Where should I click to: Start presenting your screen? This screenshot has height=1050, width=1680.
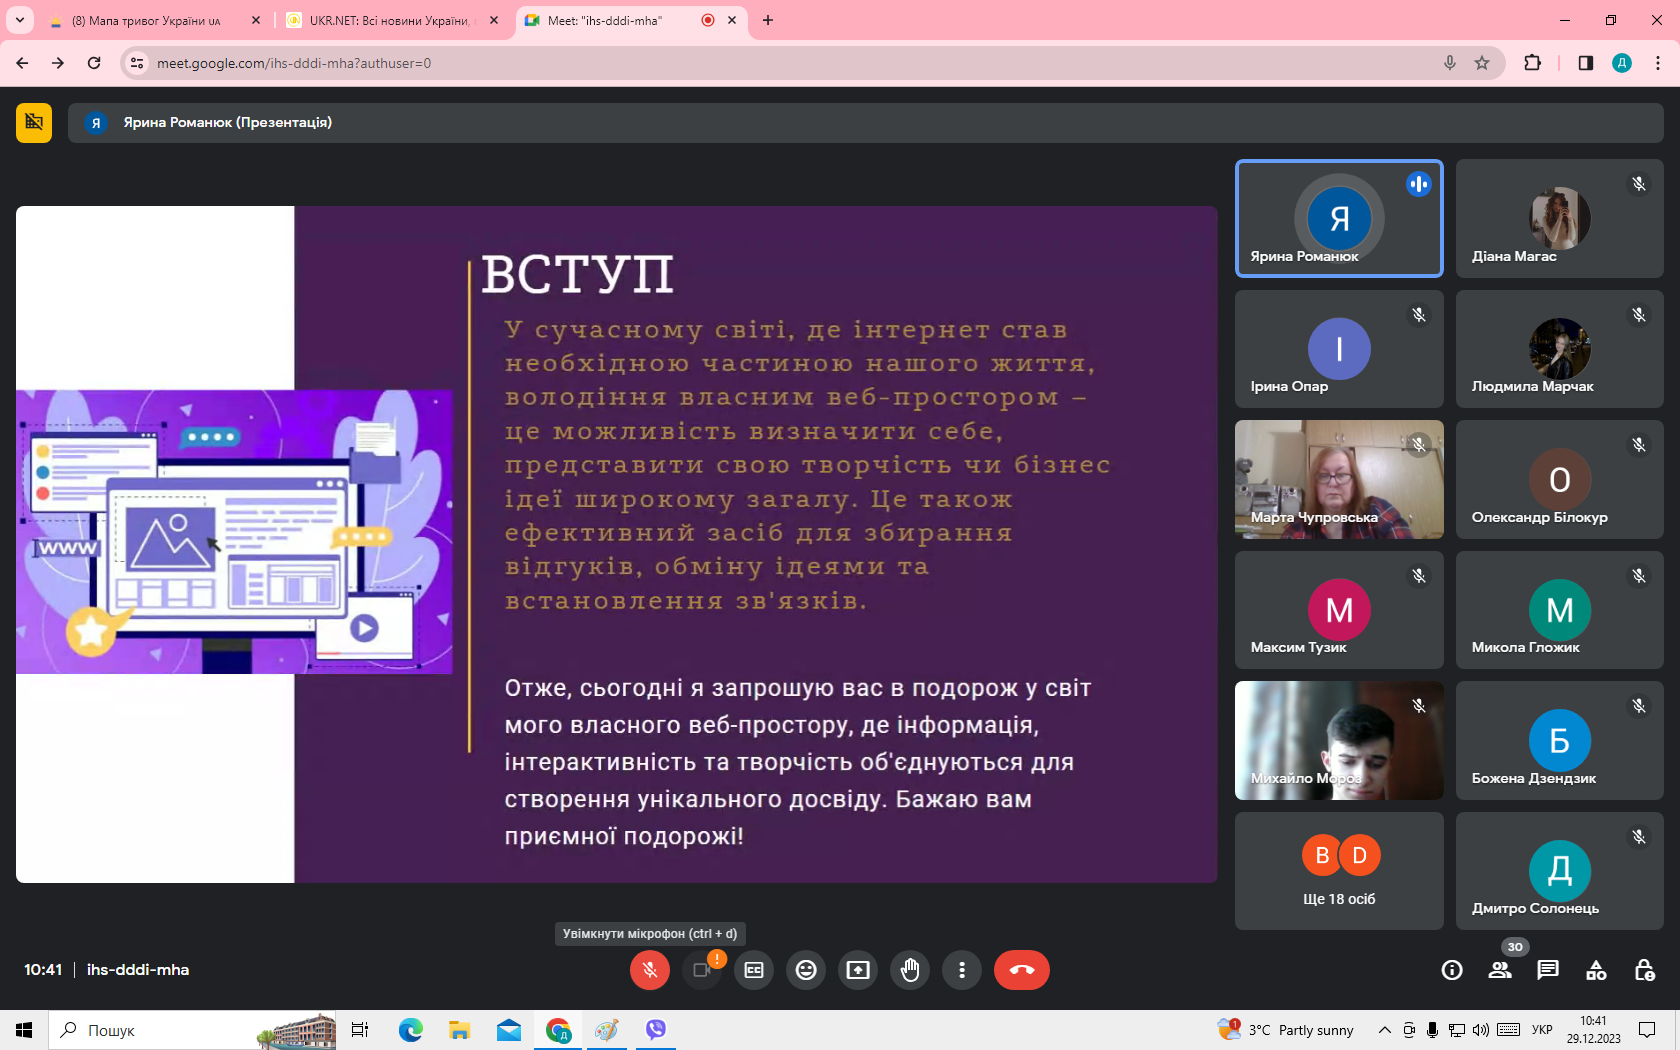point(858,970)
